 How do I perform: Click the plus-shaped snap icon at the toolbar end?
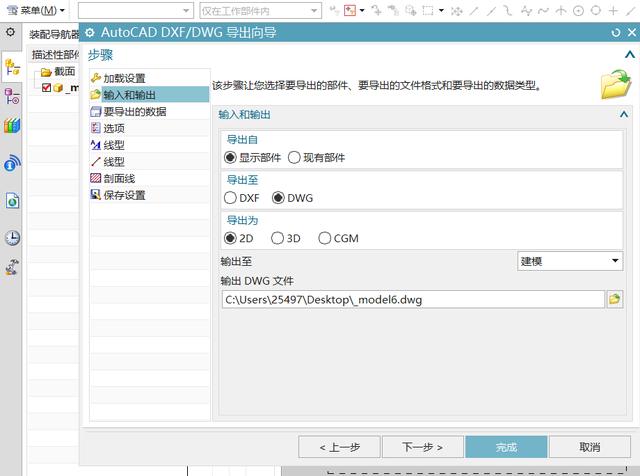pos(613,11)
